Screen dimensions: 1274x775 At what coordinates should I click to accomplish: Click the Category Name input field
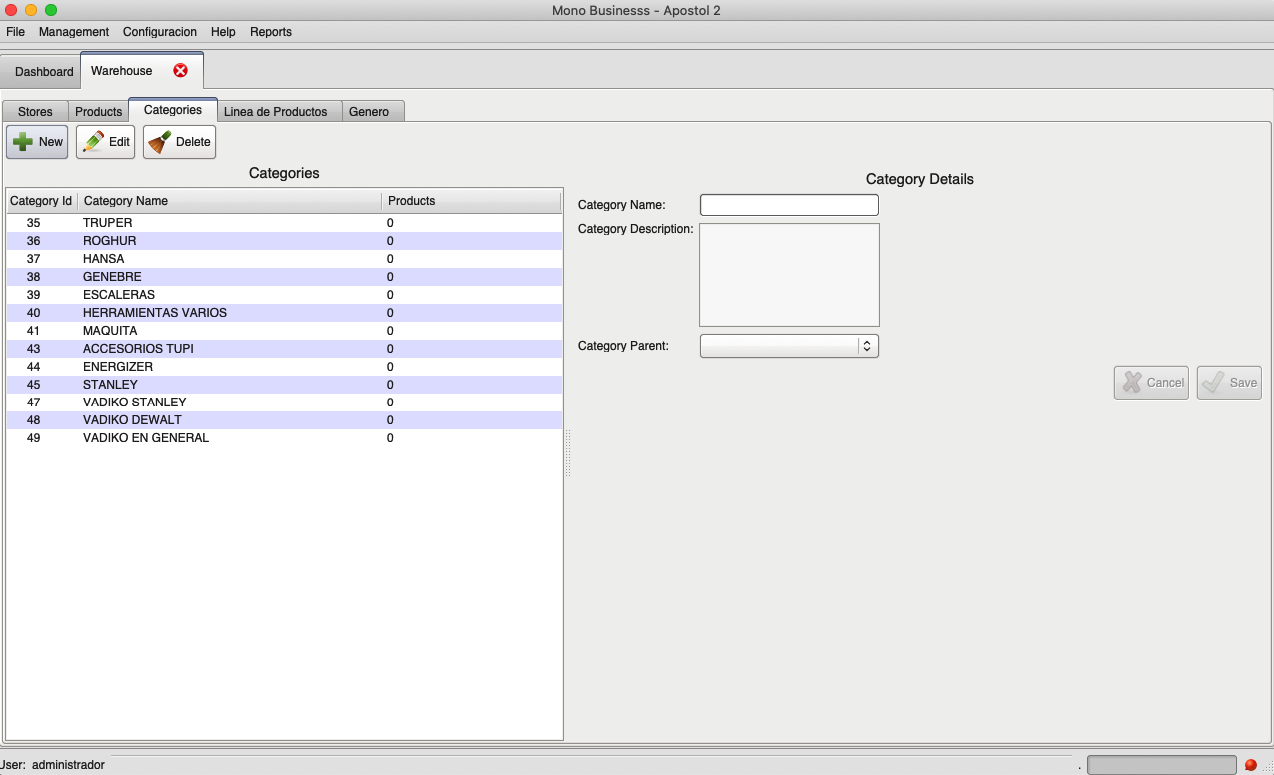click(789, 205)
